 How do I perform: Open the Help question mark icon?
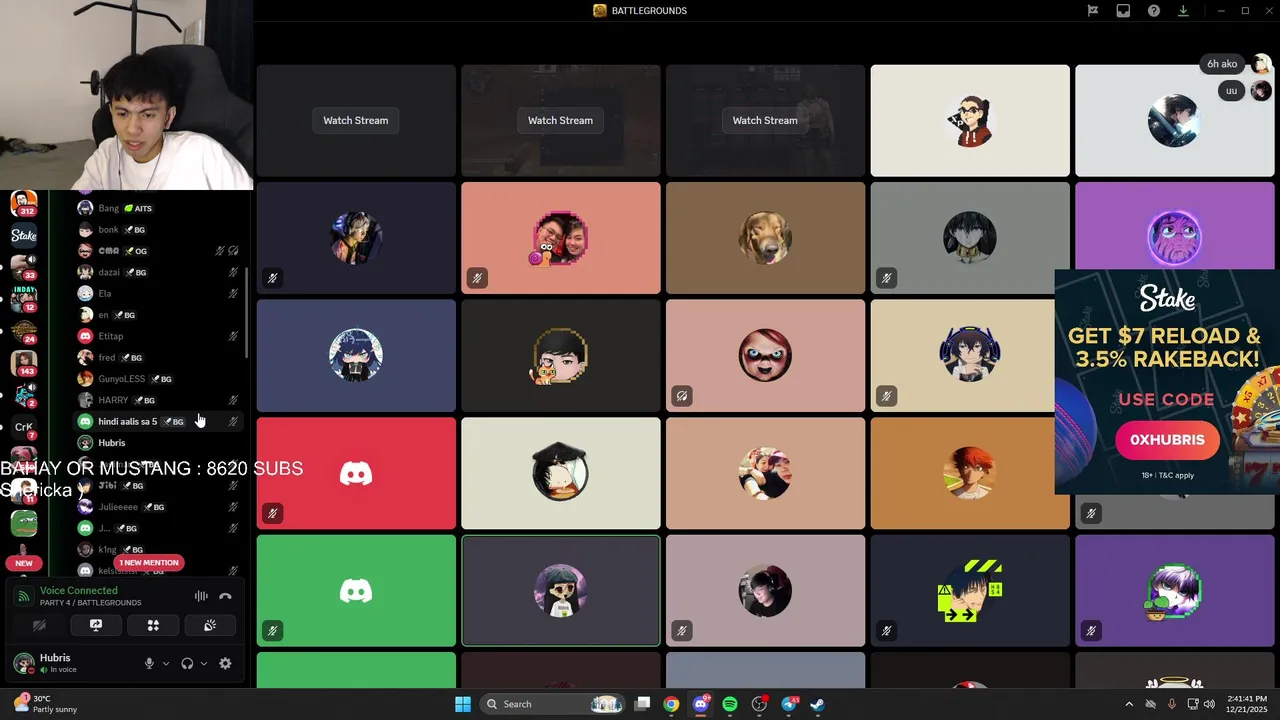point(1154,11)
